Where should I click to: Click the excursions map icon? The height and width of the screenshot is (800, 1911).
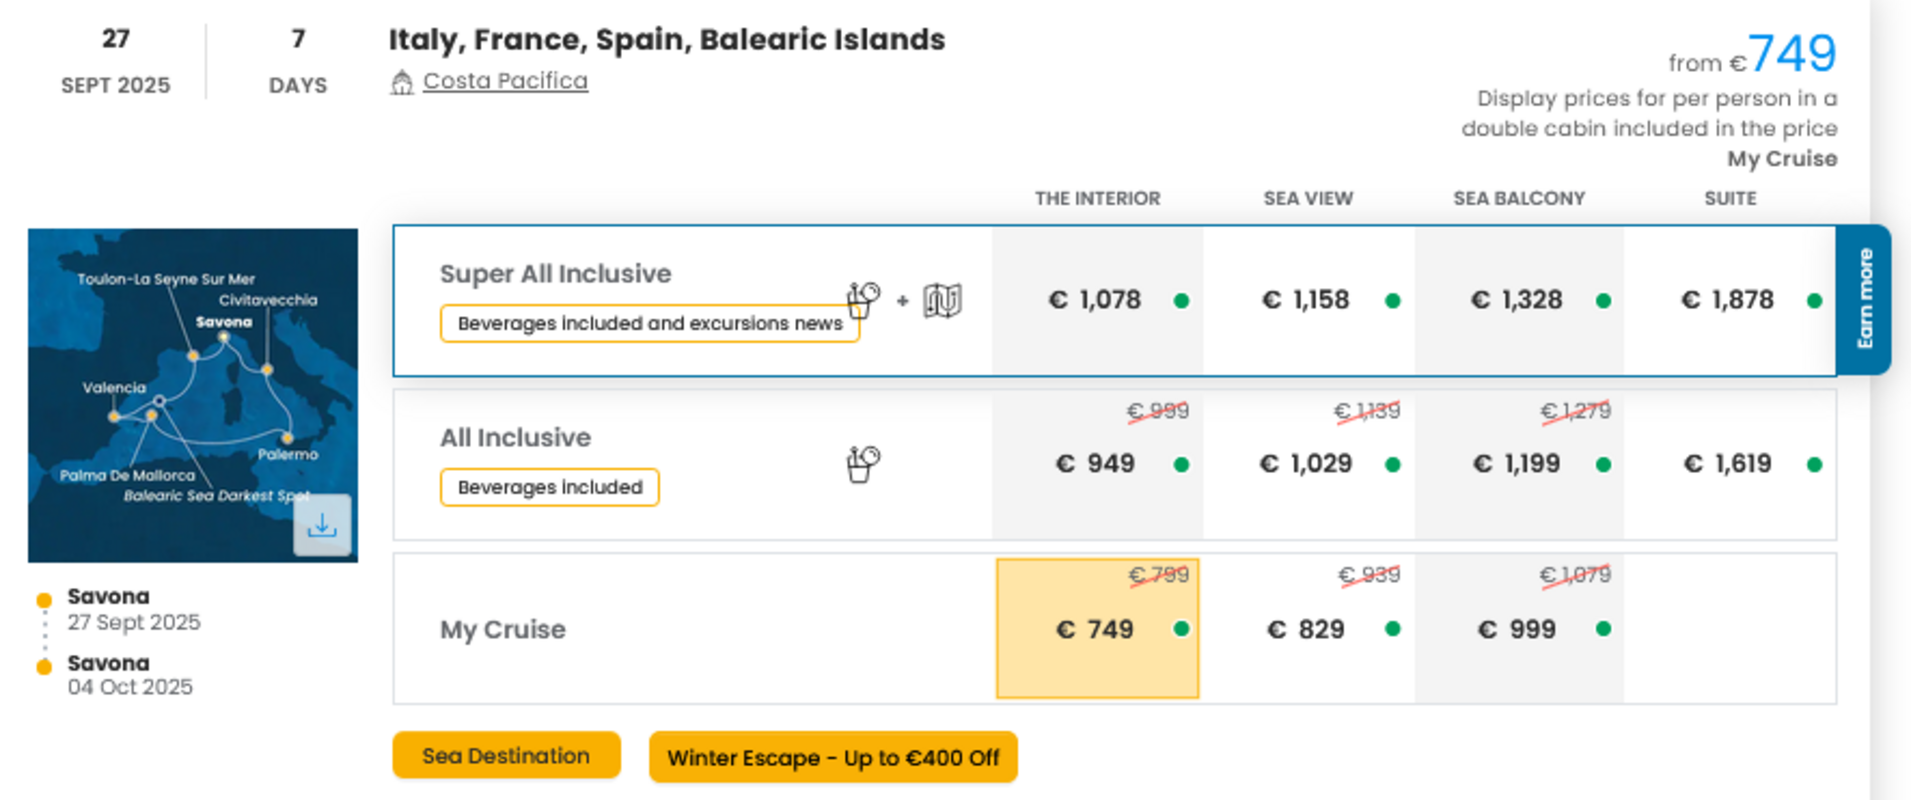tap(942, 300)
